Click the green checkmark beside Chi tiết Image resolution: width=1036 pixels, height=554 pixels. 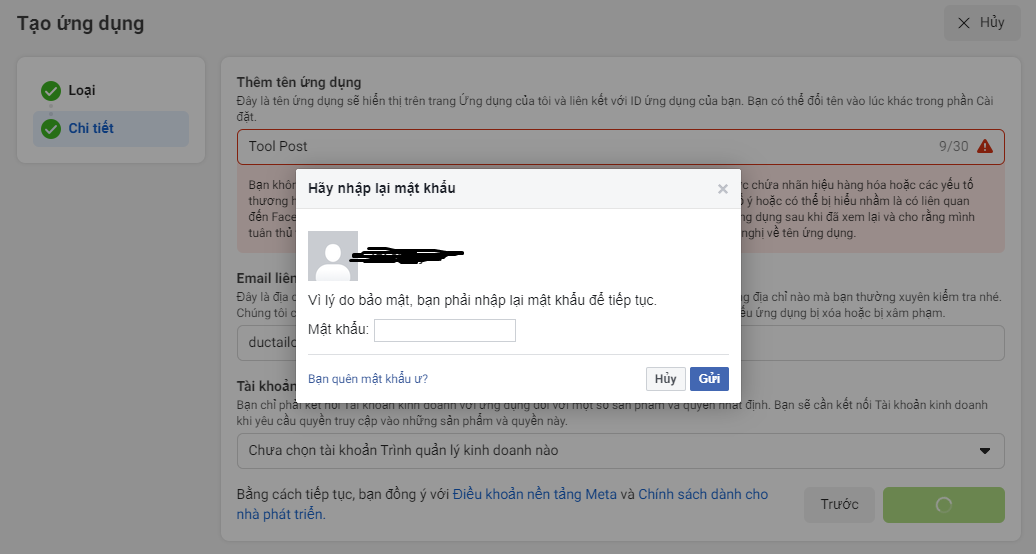(x=51, y=129)
